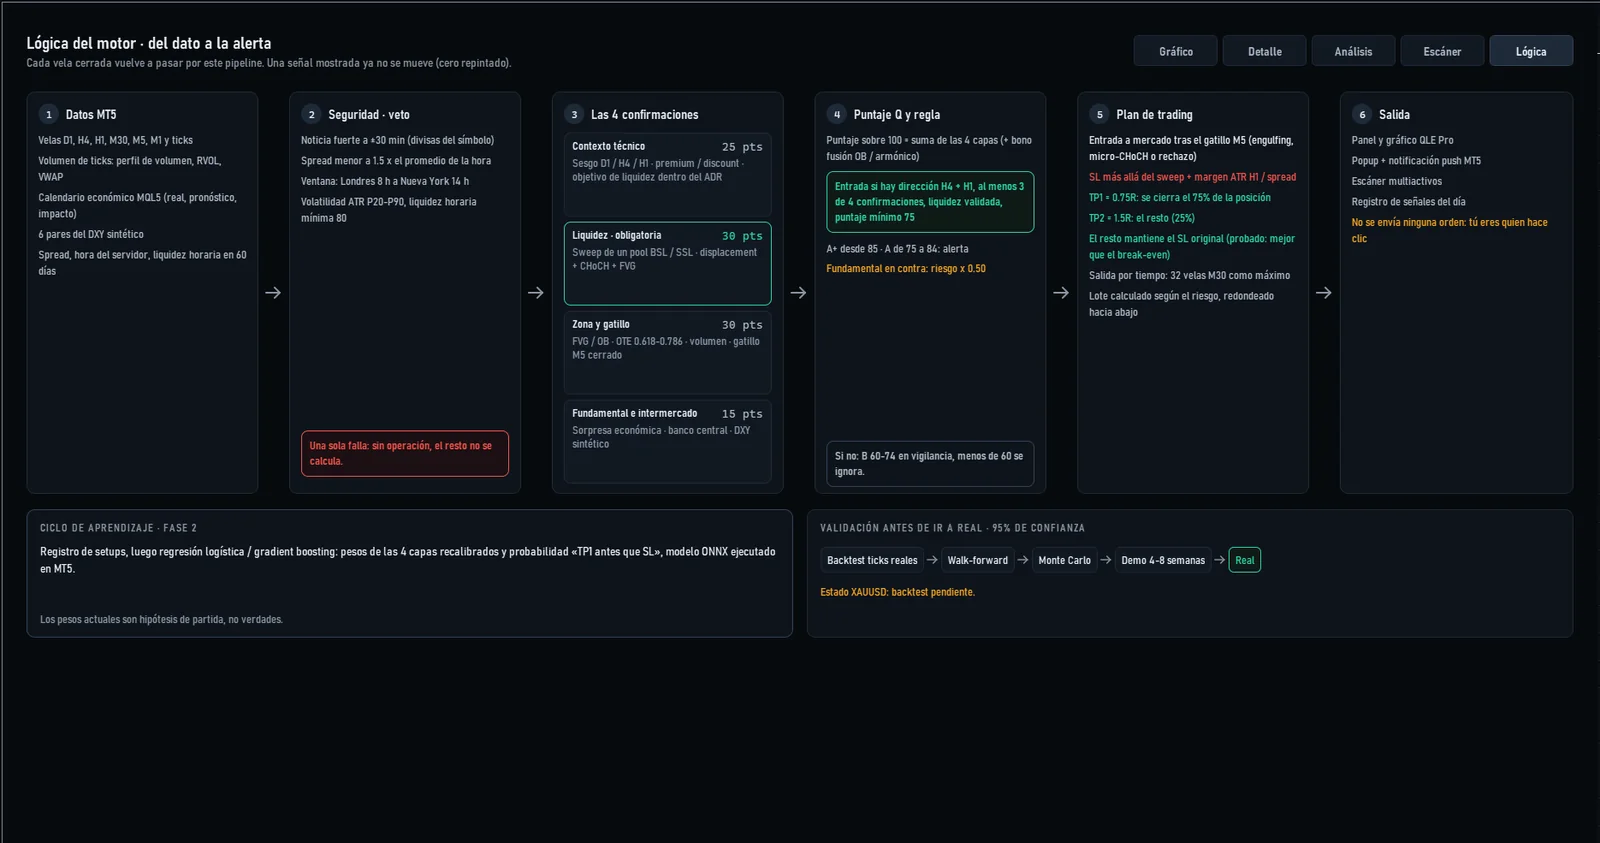Viewport: 1600px width, 843px height.
Task: Select the Demo 4-8 semanas chip
Action: 1163,560
